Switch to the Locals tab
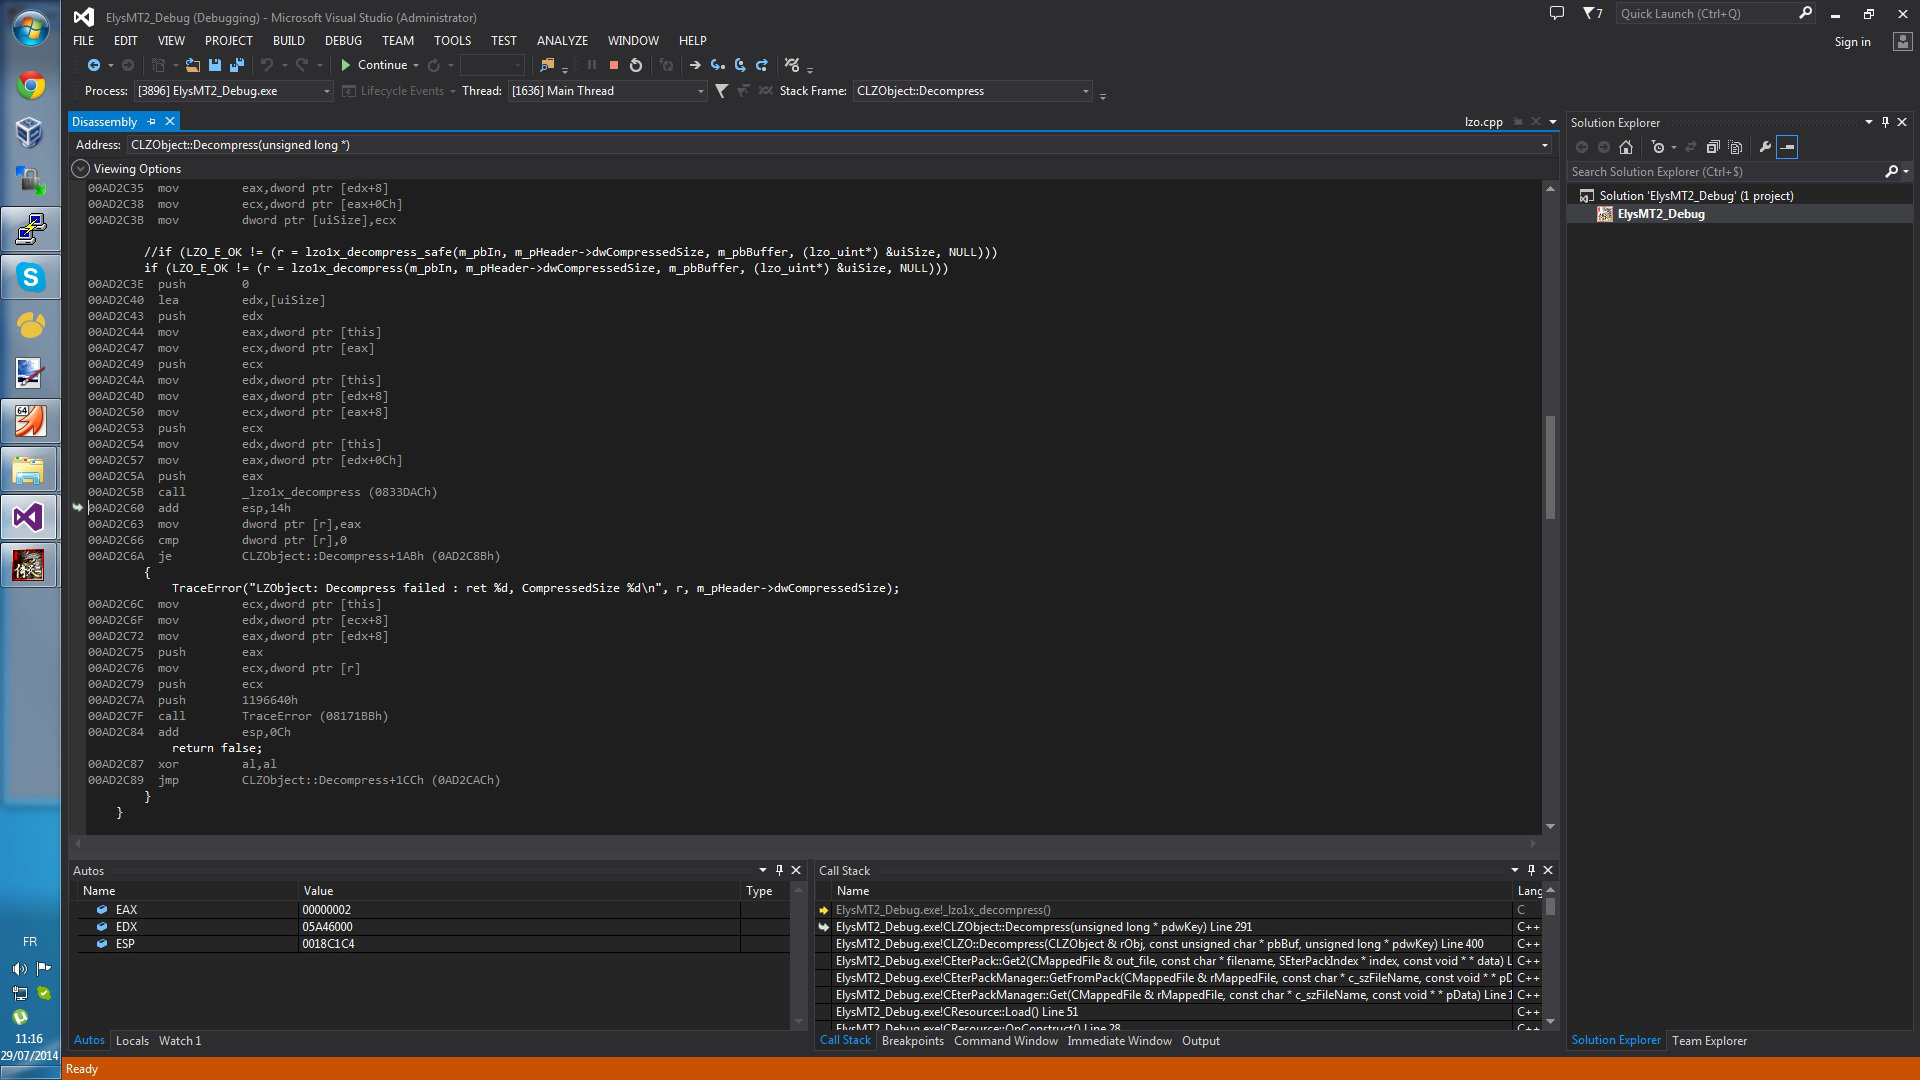This screenshot has height=1080, width=1920. click(x=132, y=1041)
